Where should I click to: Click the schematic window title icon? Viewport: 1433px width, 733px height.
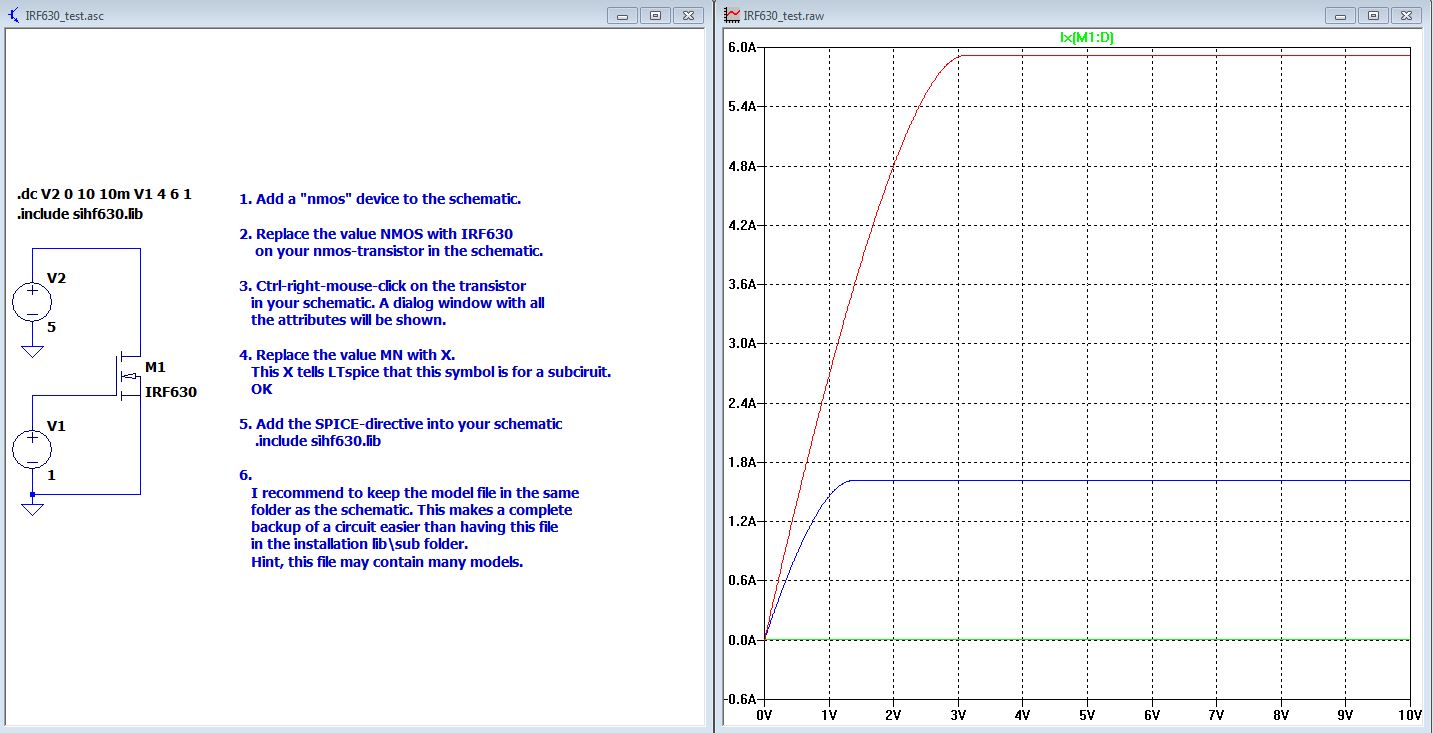pos(14,15)
